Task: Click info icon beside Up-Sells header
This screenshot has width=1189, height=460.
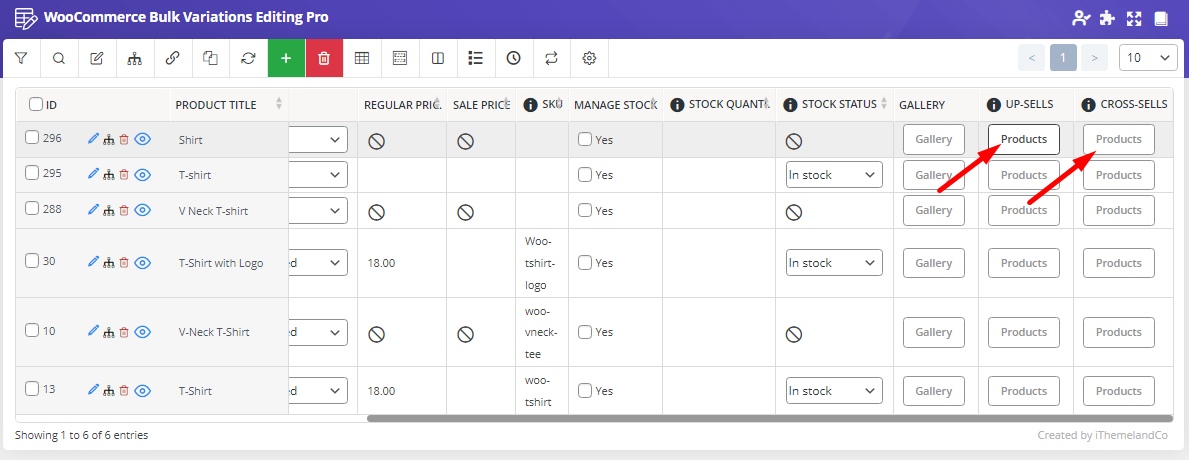Action: [992, 105]
